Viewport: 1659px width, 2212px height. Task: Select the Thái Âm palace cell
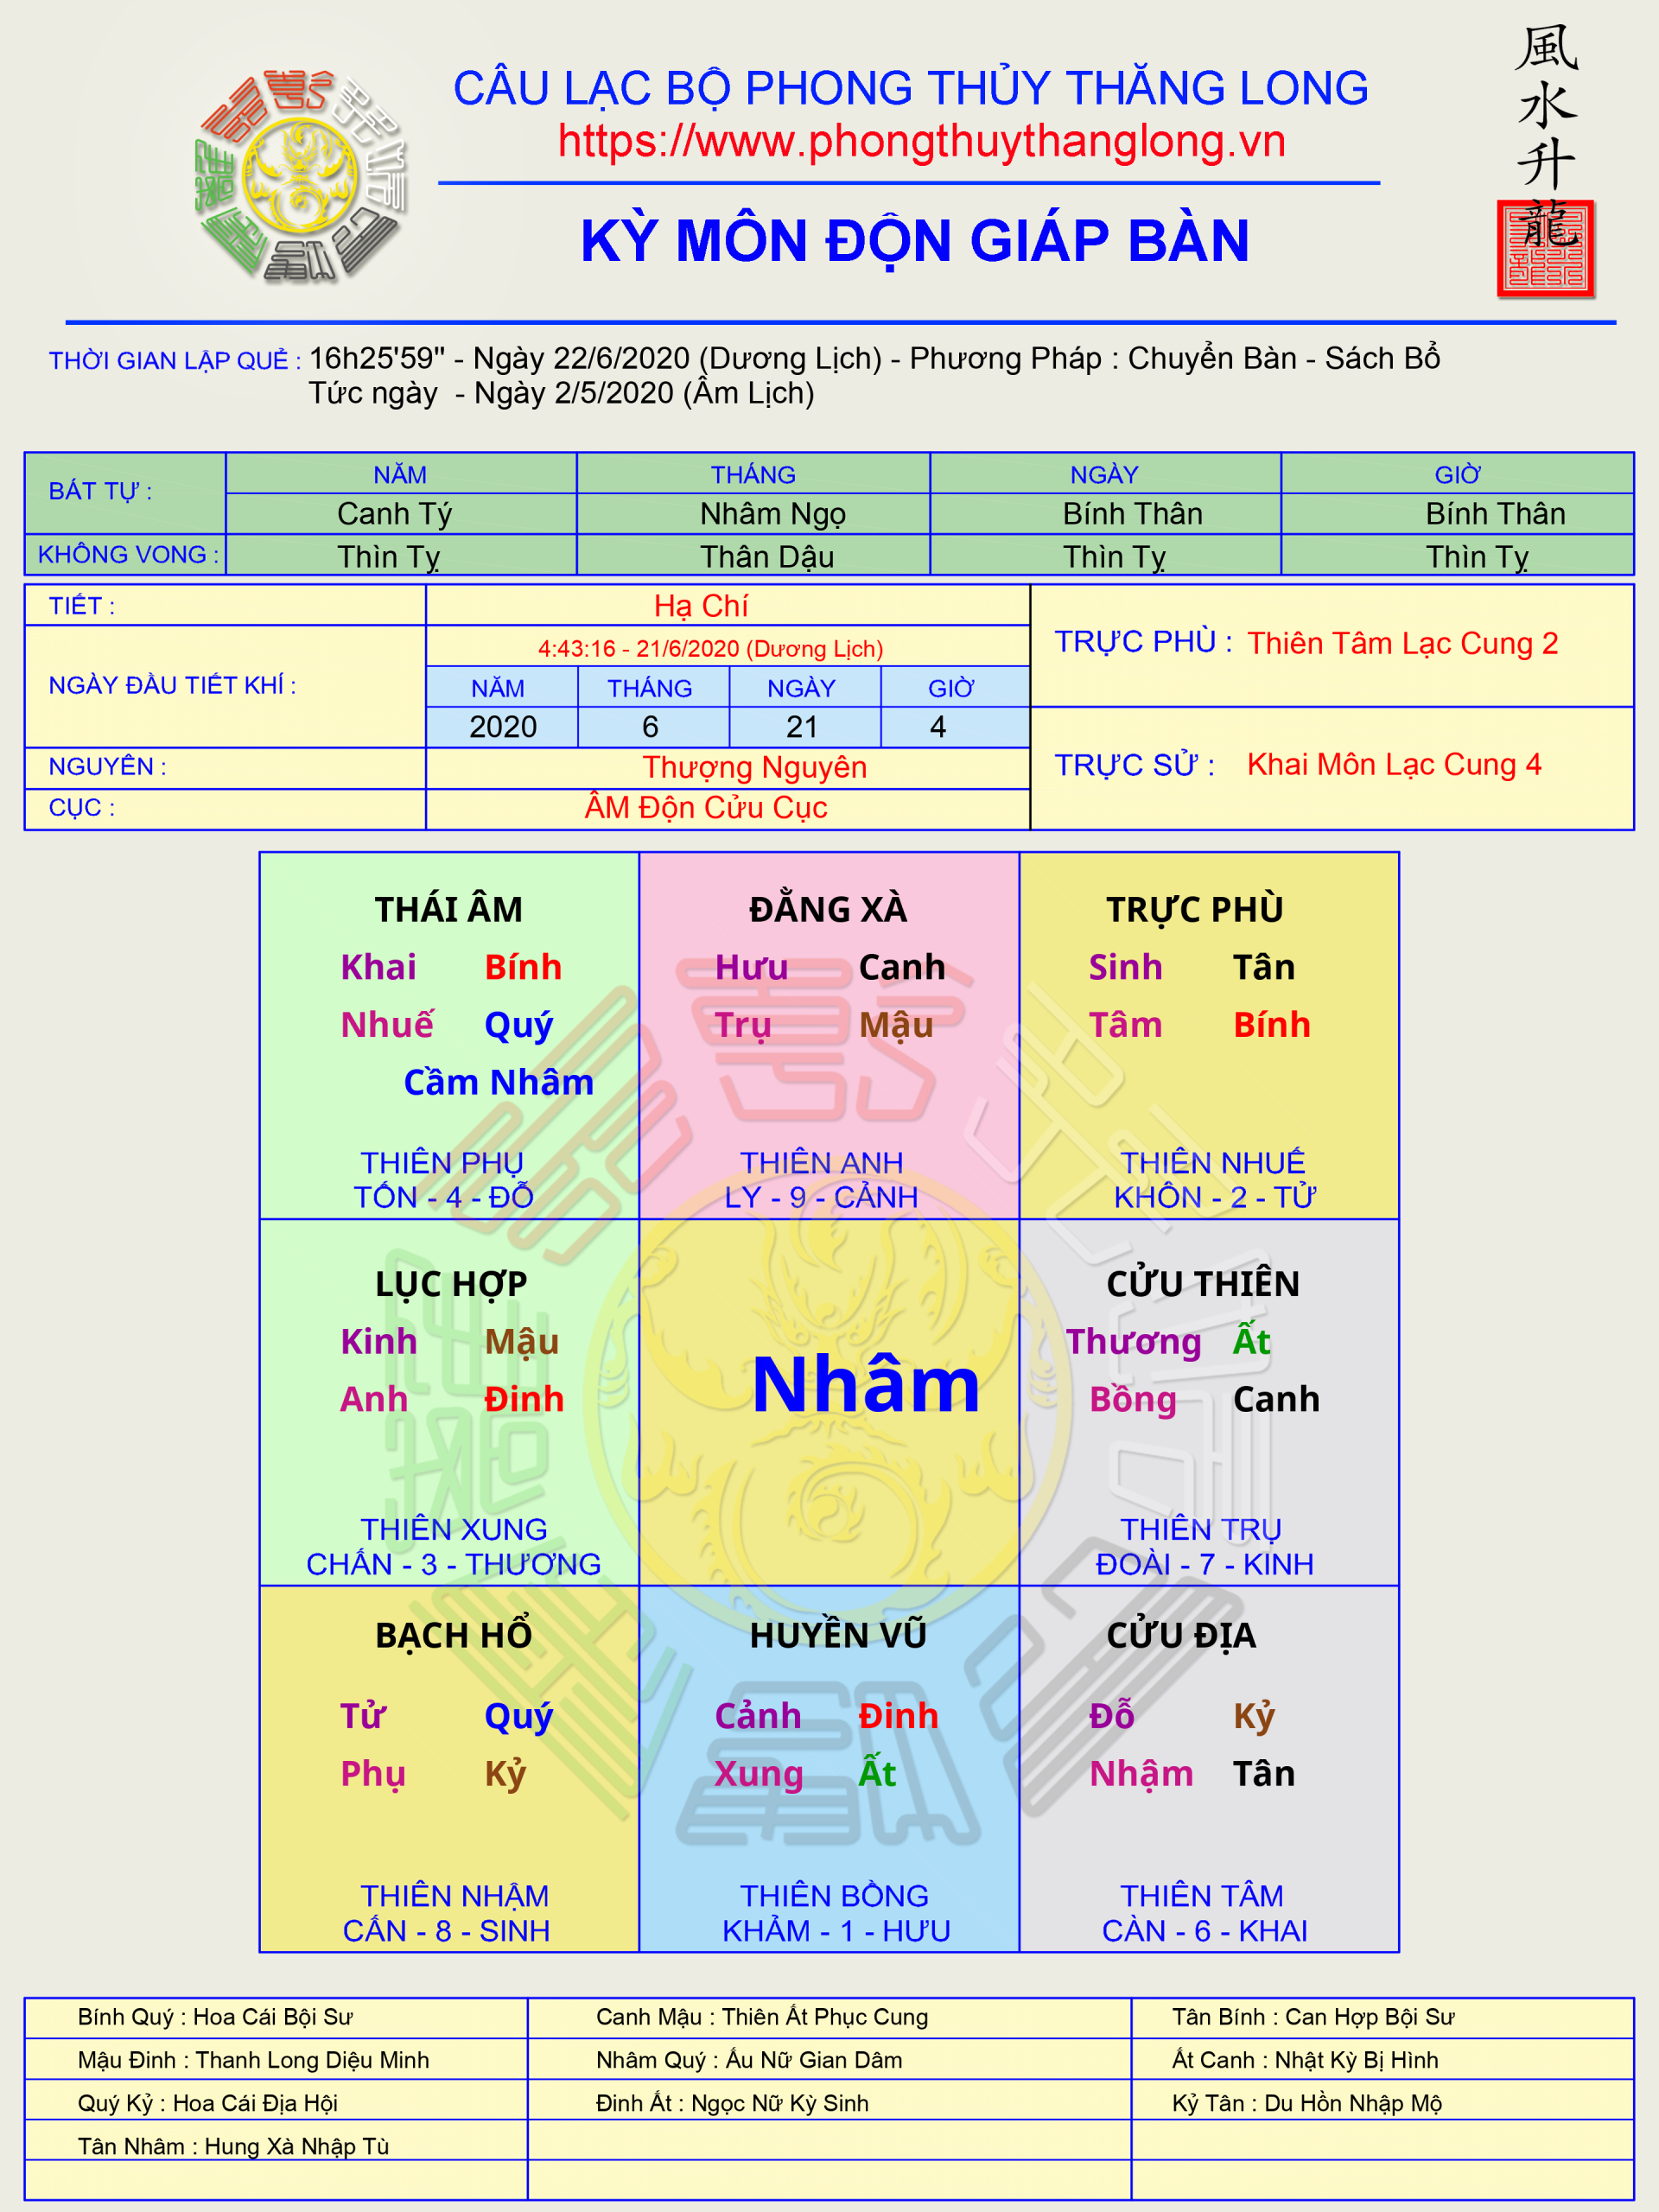click(449, 1035)
